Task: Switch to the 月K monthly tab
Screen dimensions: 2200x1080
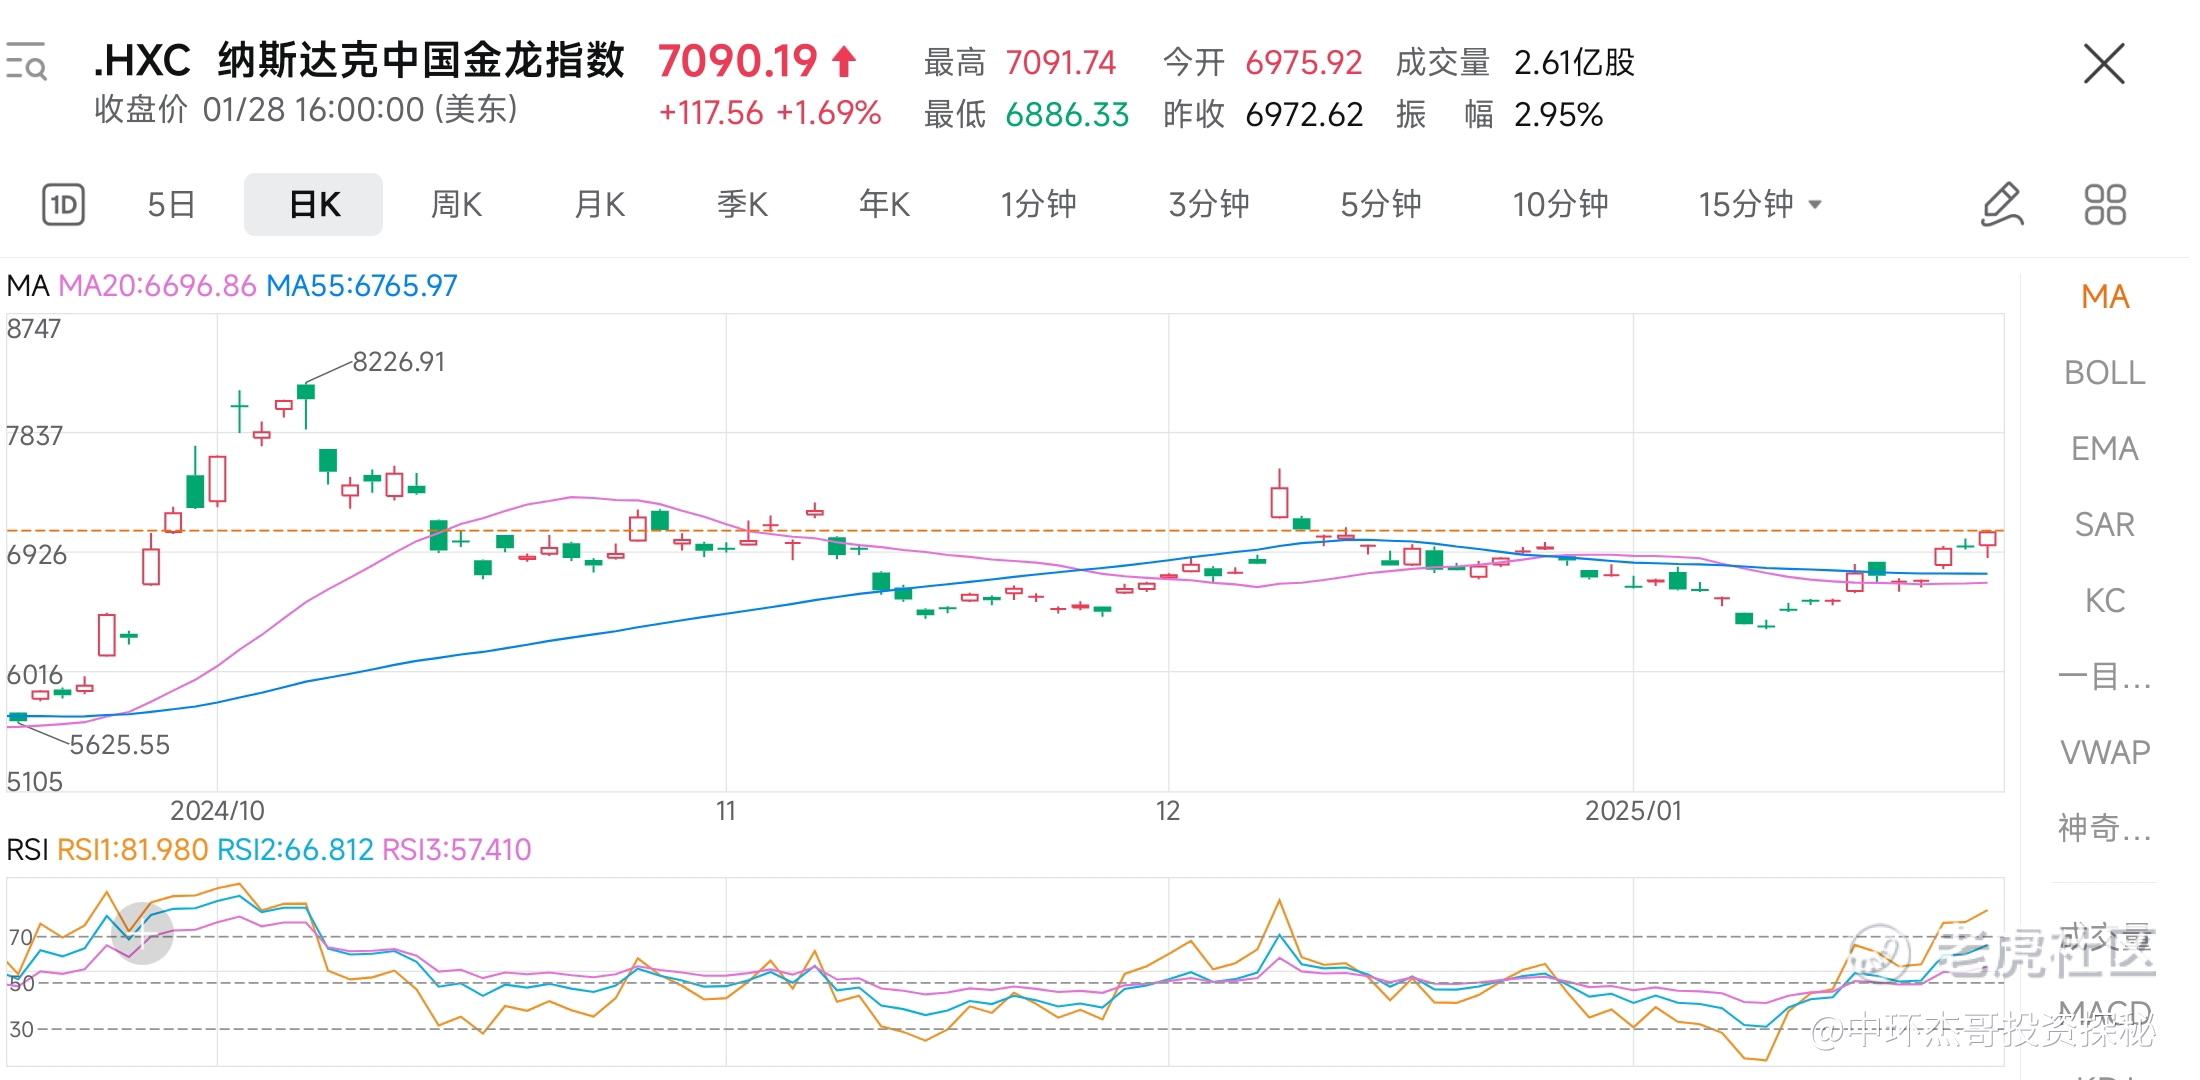Action: pyautogui.click(x=599, y=205)
